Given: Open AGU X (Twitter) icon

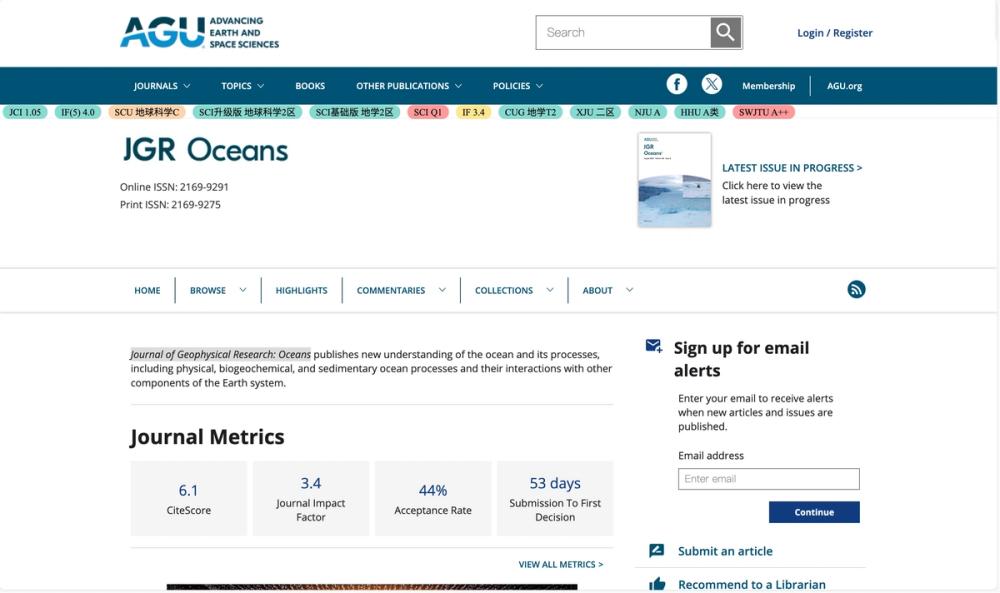Looking at the screenshot, I should pyautogui.click(x=712, y=84).
